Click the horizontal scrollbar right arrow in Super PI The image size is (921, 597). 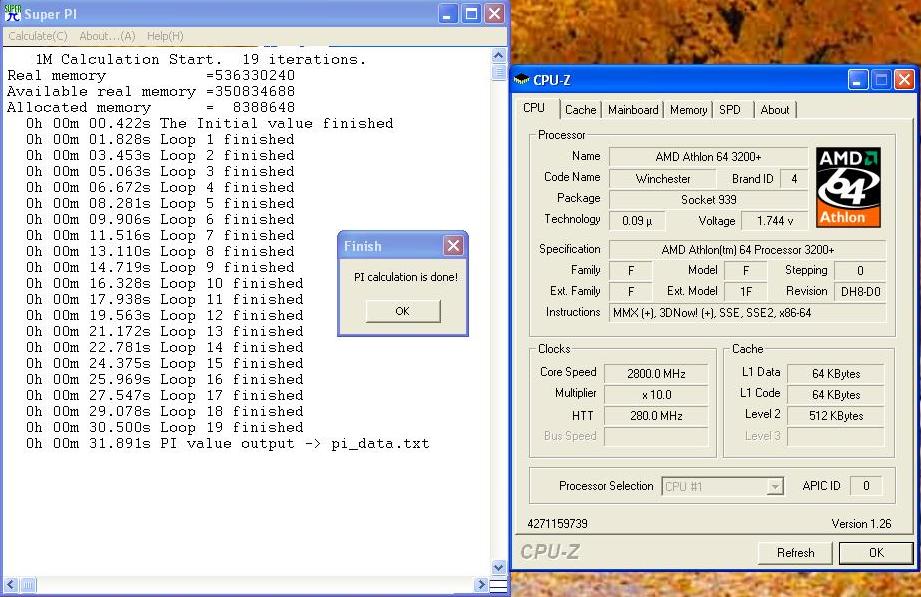(x=481, y=585)
